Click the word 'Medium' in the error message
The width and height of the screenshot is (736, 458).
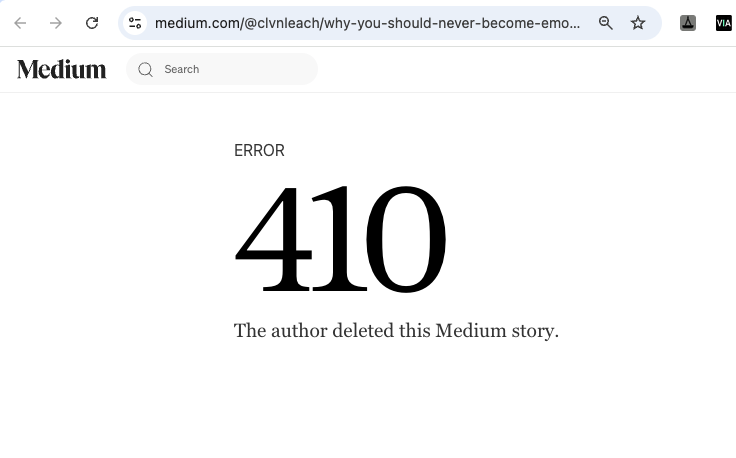(469, 331)
